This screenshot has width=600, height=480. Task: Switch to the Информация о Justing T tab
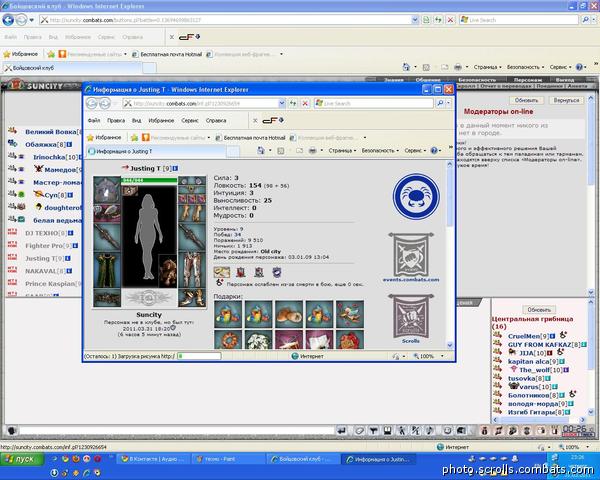tap(156, 152)
